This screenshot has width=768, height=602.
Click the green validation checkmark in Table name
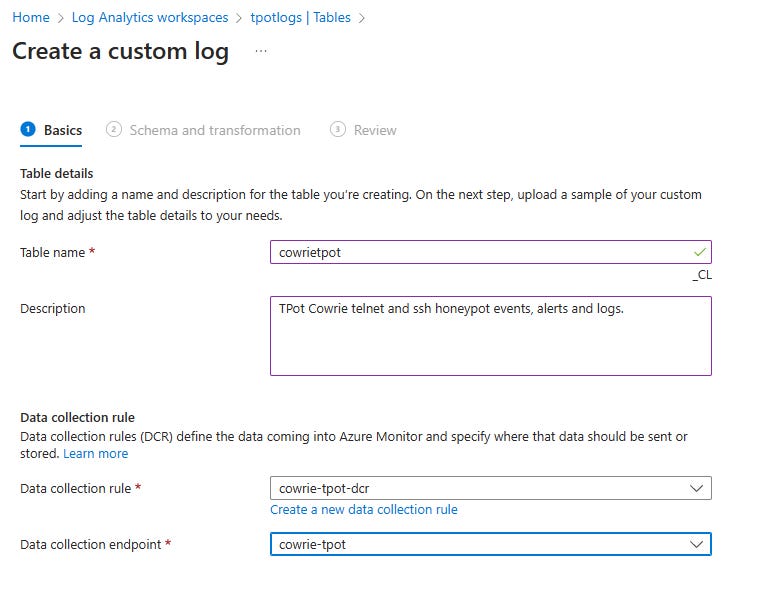pyautogui.click(x=699, y=252)
